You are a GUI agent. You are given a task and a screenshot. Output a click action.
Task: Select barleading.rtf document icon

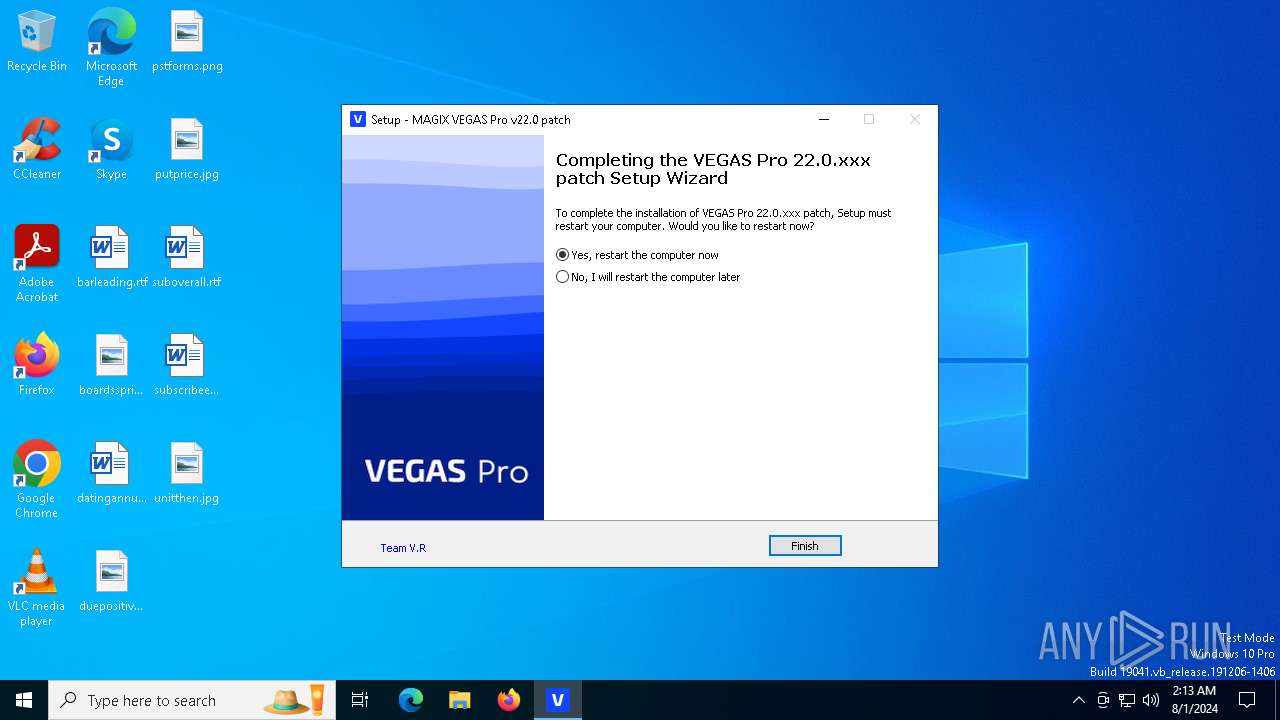[x=111, y=258]
